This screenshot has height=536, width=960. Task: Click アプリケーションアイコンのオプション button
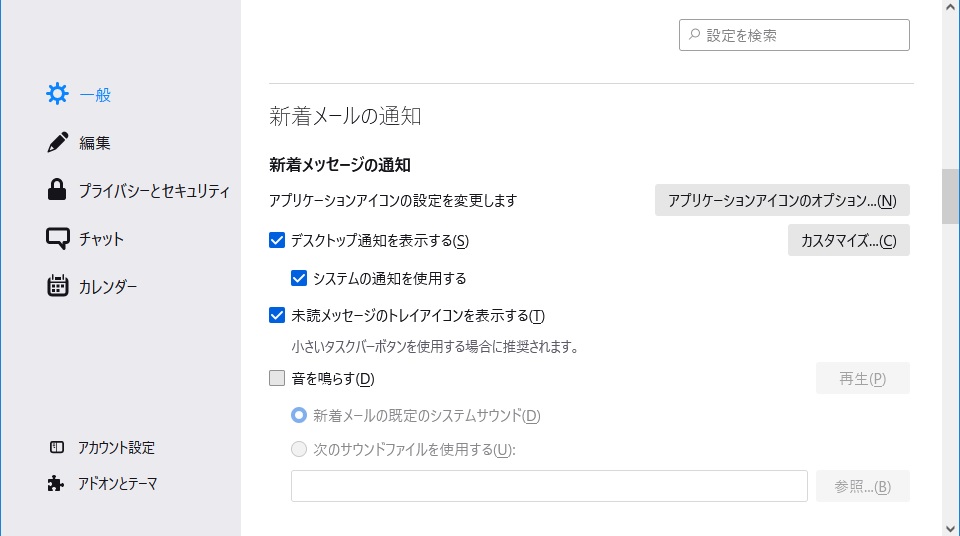click(782, 200)
